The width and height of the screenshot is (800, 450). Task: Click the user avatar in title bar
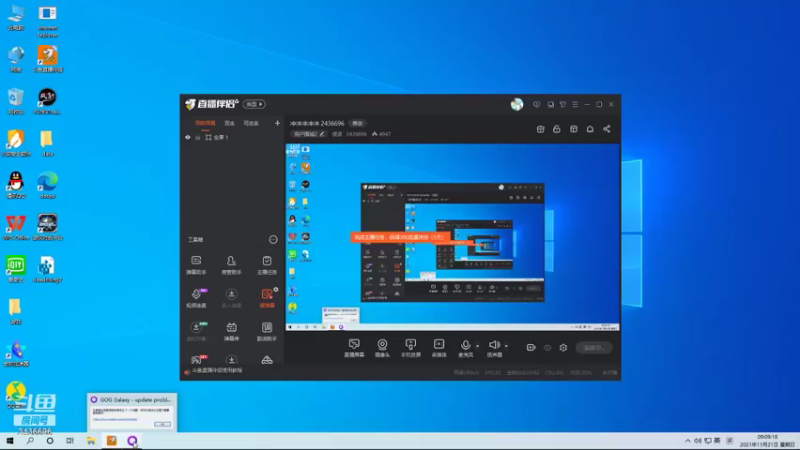click(x=517, y=104)
